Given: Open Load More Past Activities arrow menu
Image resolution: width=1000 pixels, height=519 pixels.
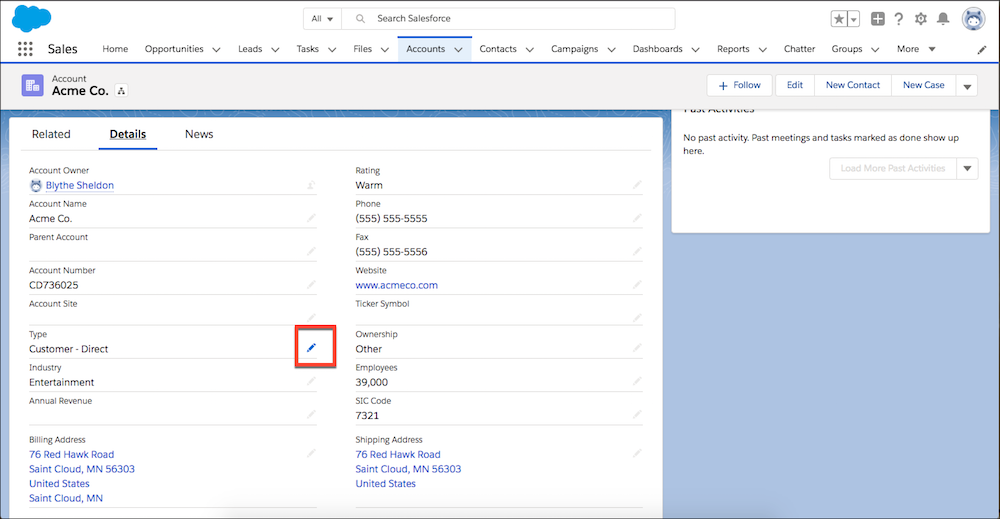Looking at the screenshot, I should point(967,168).
